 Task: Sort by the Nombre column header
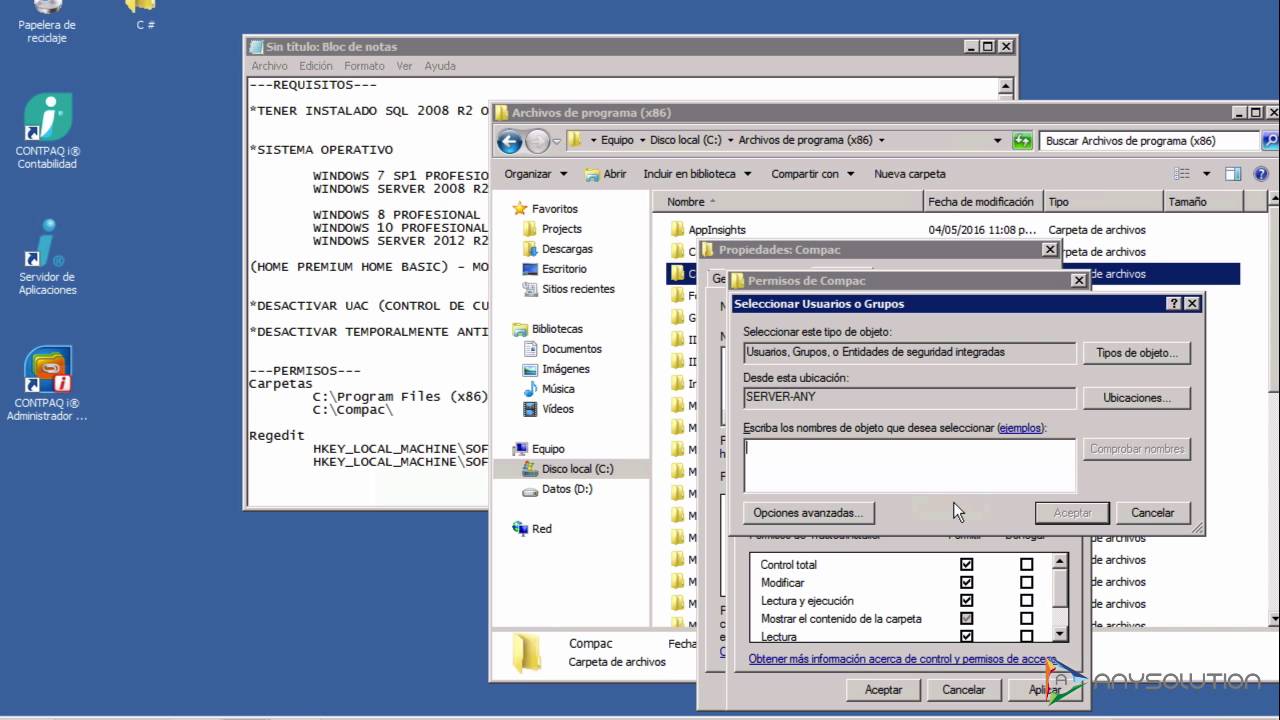[x=788, y=202]
